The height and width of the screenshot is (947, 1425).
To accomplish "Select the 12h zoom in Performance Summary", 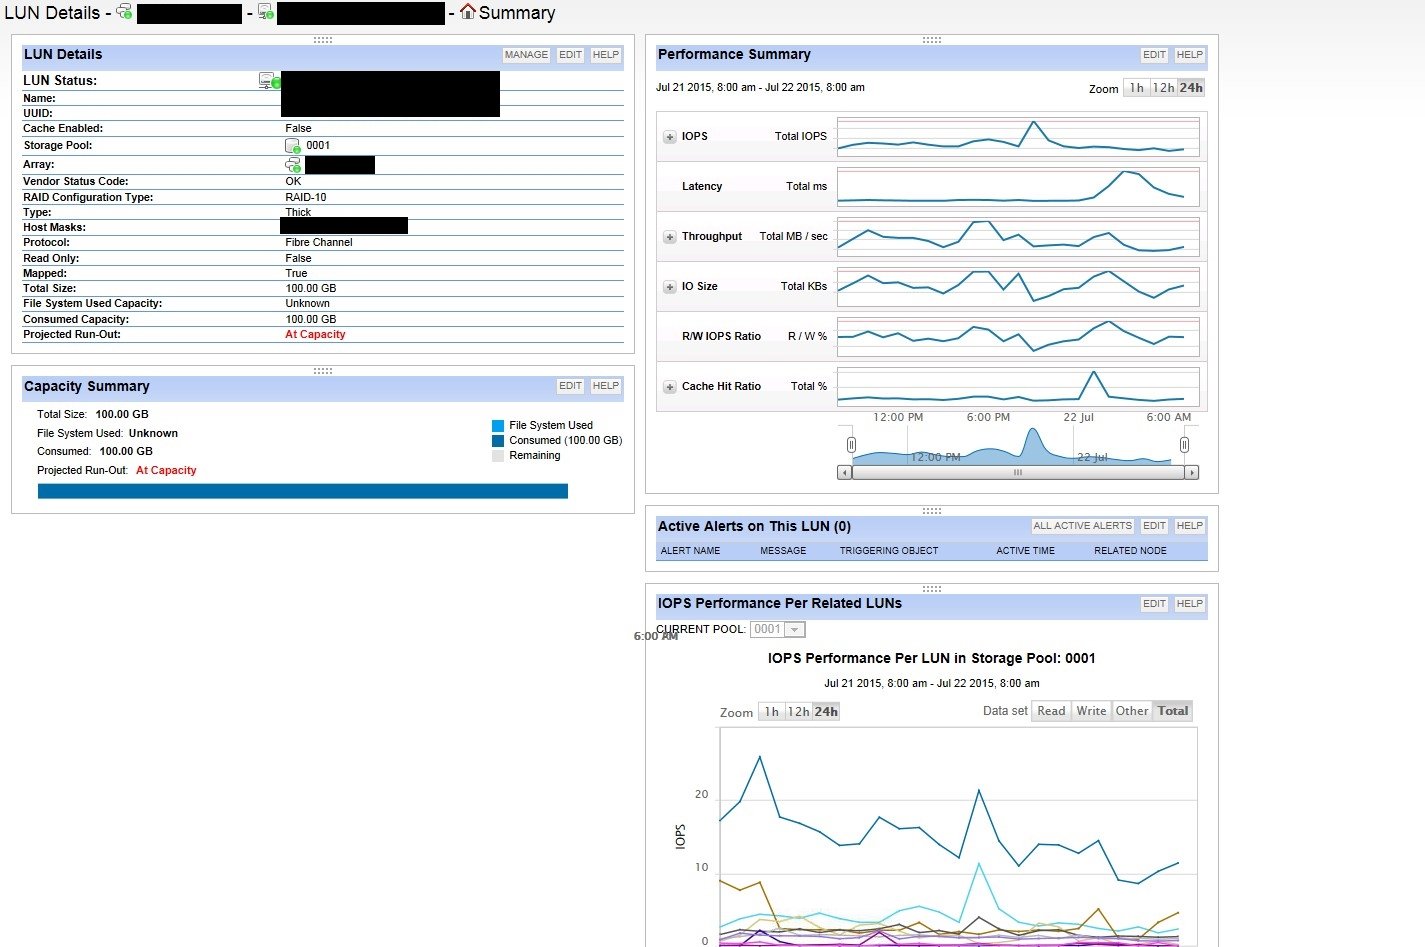I will click(x=1163, y=88).
